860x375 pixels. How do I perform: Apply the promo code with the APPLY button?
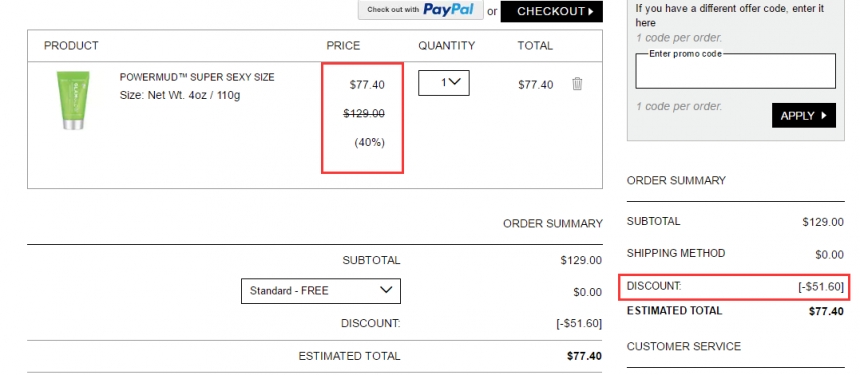[804, 115]
